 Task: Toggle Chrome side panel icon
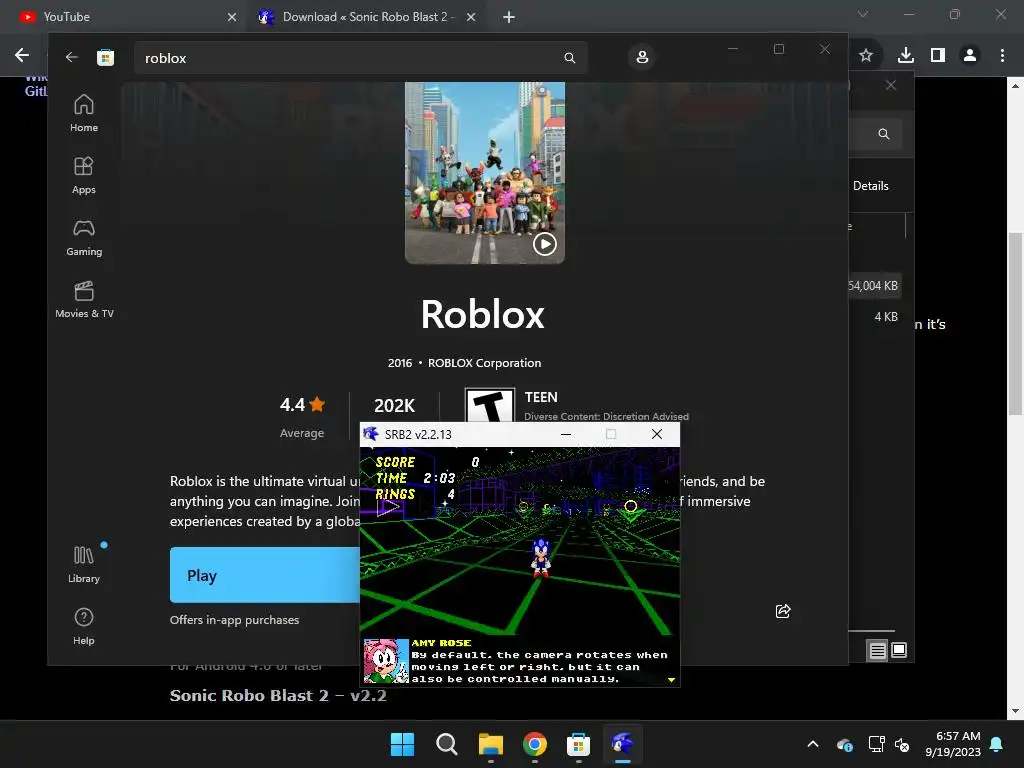click(938, 56)
